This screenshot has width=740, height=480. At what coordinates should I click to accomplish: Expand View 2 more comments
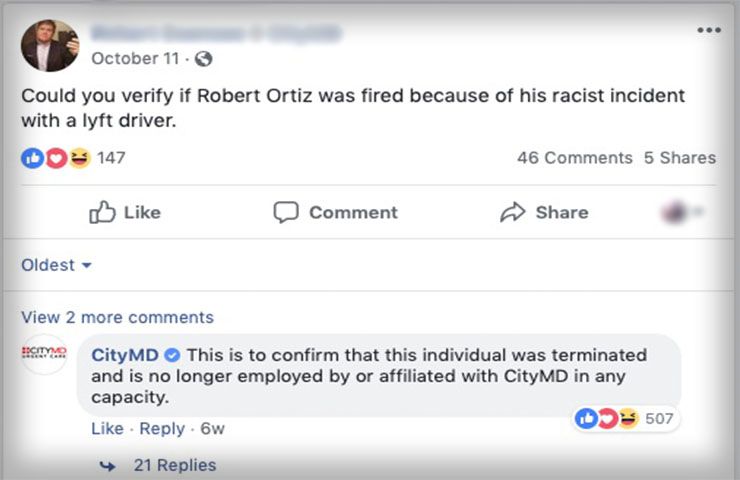(x=117, y=317)
